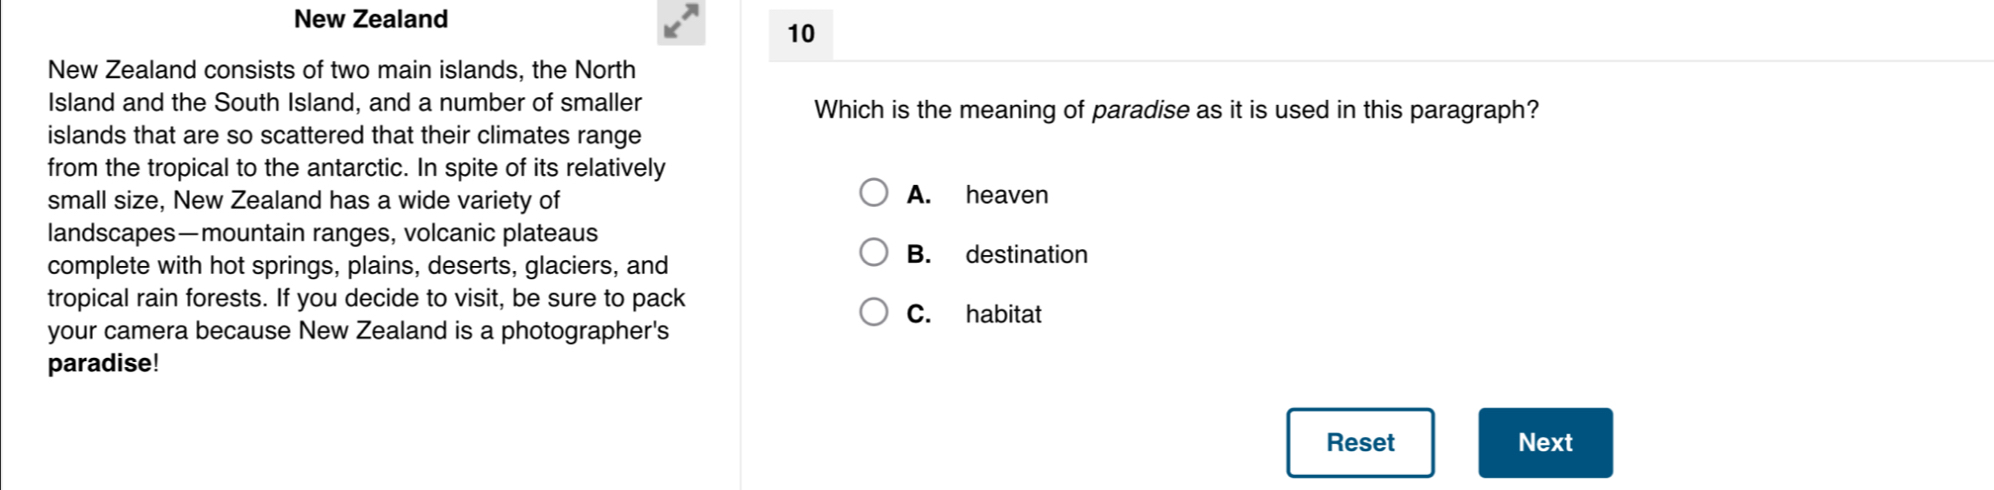Click the question prompt text
This screenshot has height=490, width=1994.
[1176, 110]
